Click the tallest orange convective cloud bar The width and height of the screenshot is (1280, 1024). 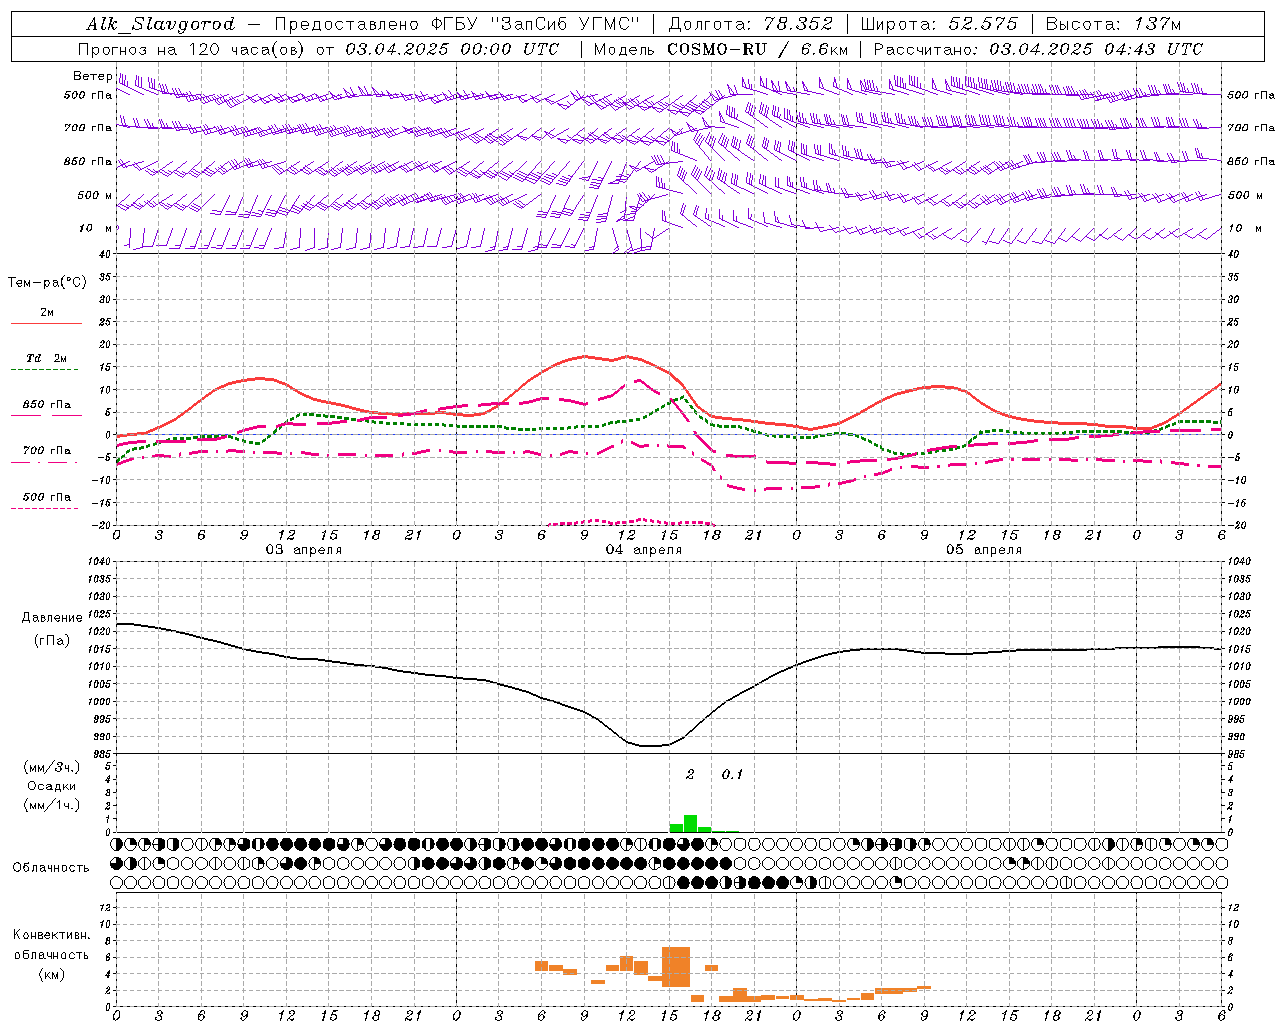(676, 967)
